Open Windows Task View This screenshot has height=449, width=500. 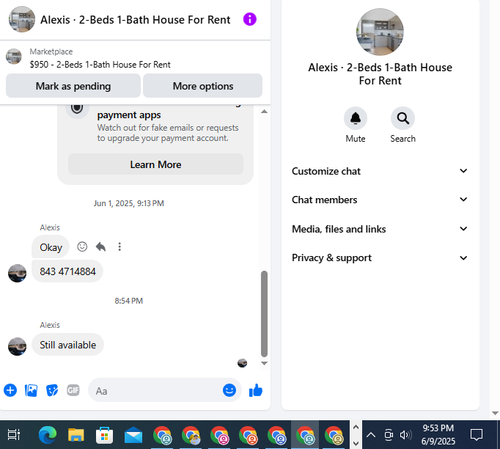tap(14, 435)
